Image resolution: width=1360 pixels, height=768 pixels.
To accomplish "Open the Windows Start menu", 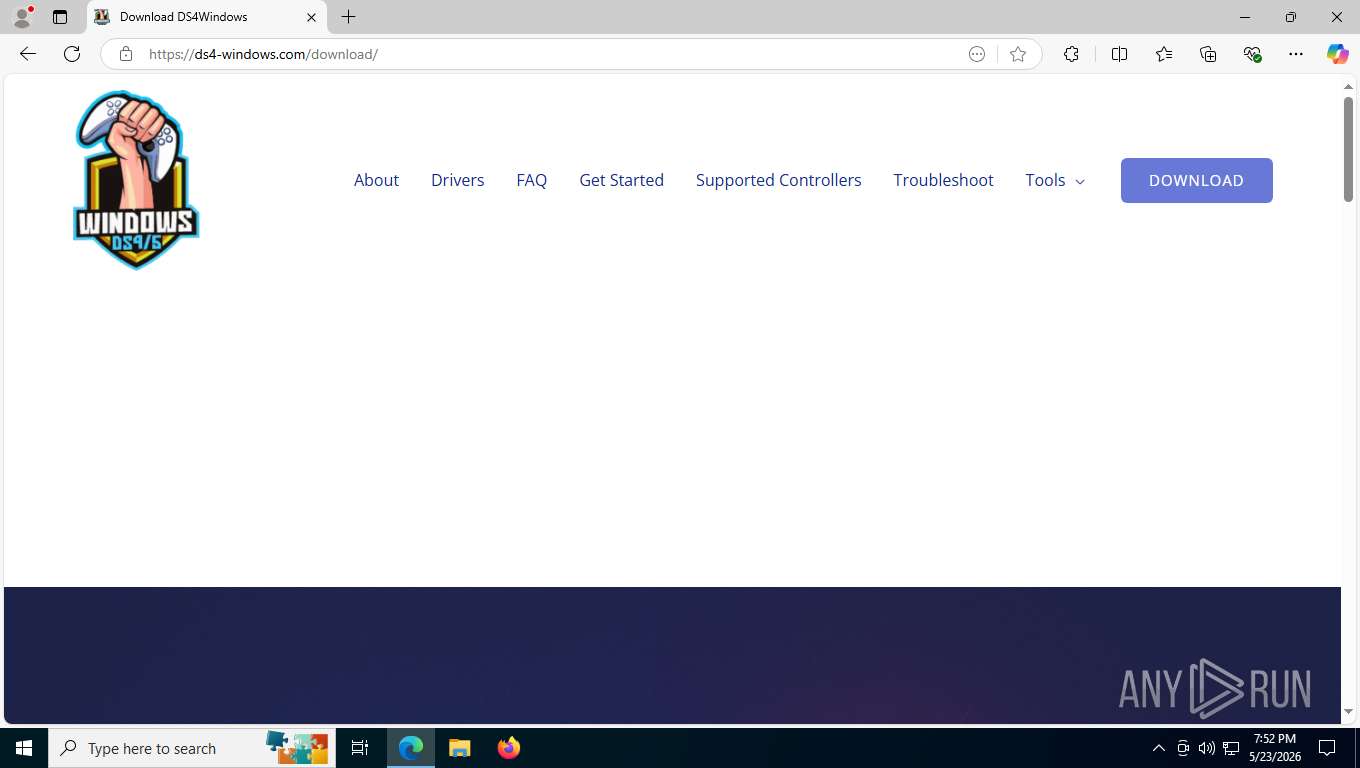I will tap(24, 748).
